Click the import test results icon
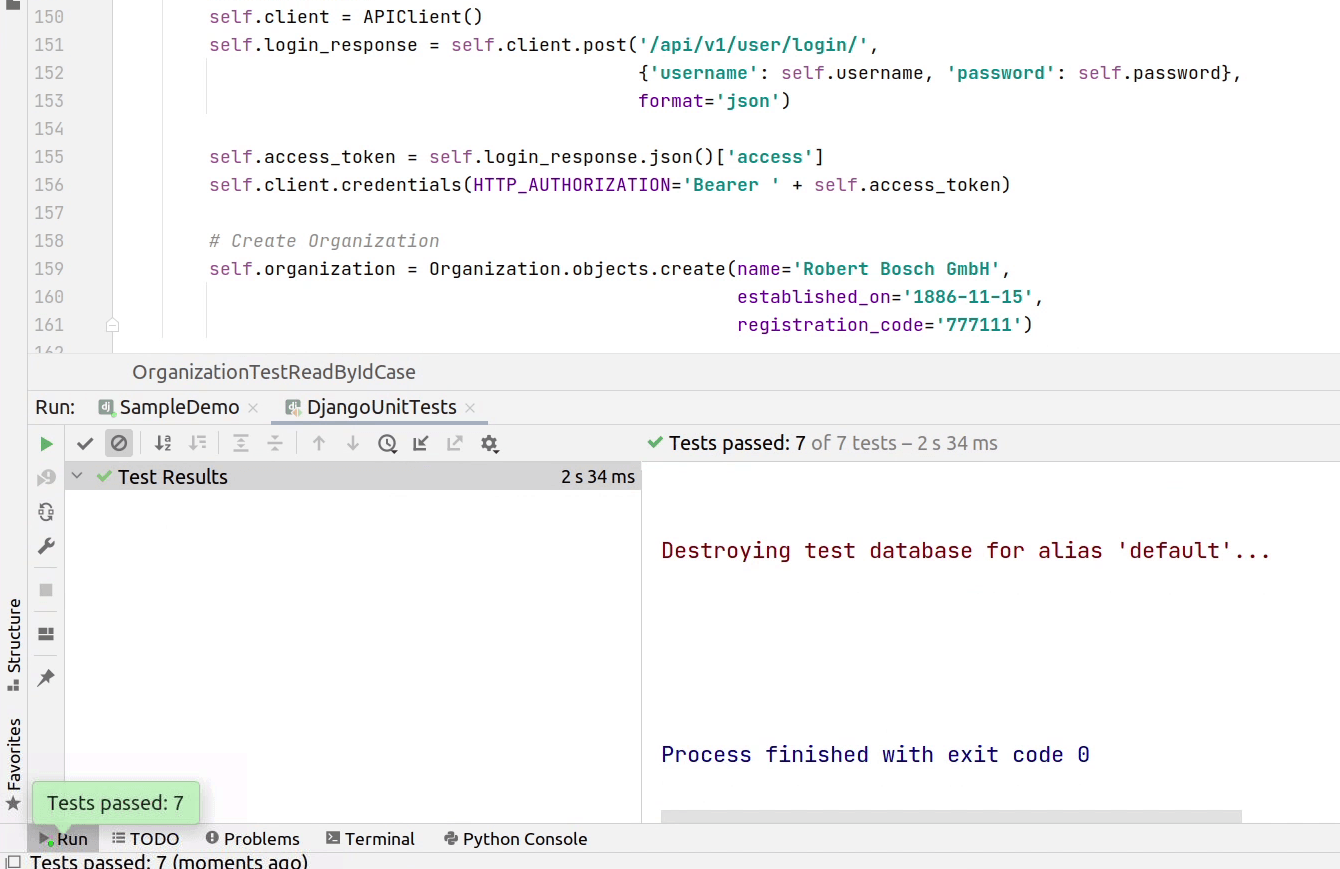 pyautogui.click(x=420, y=443)
